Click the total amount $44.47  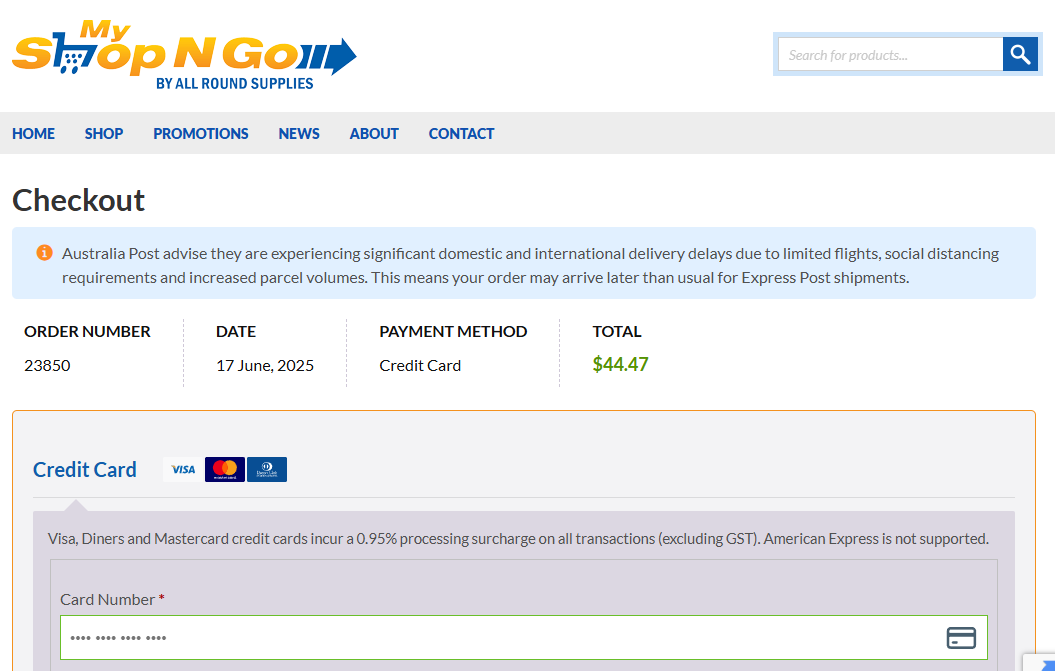coord(620,364)
